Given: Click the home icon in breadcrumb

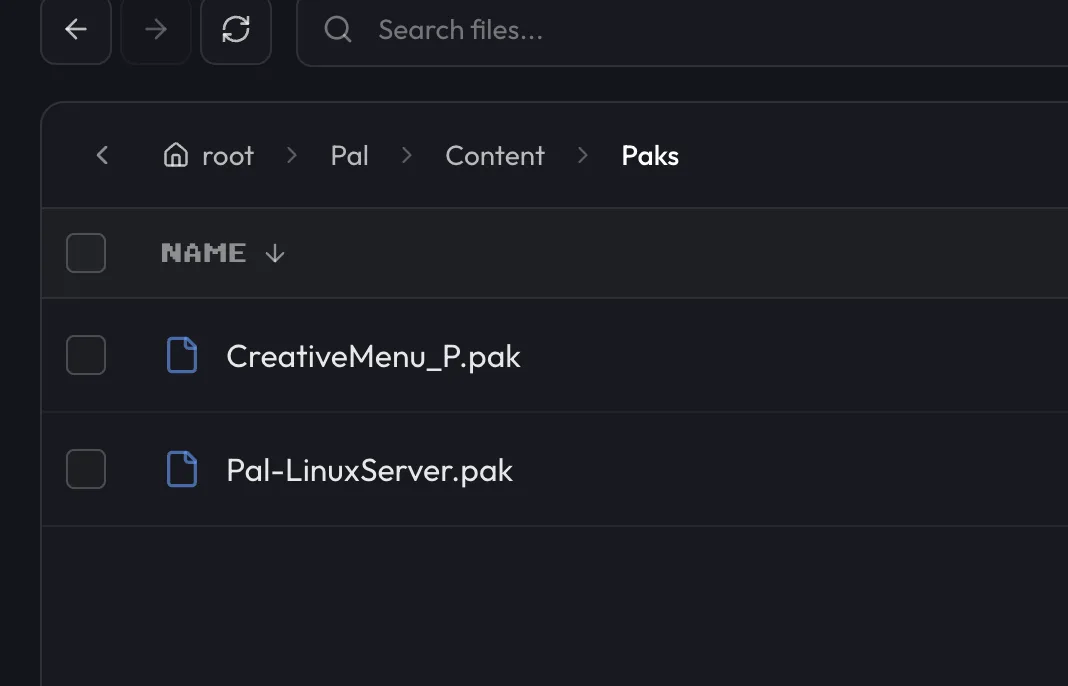Looking at the screenshot, I should (176, 155).
